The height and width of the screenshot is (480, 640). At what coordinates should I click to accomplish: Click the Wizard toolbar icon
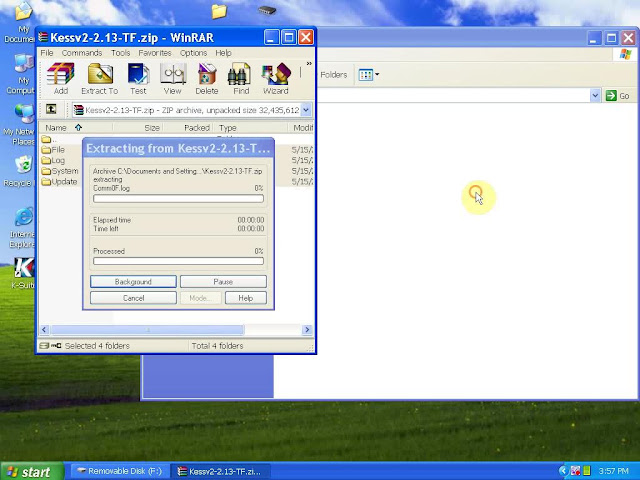(x=276, y=79)
